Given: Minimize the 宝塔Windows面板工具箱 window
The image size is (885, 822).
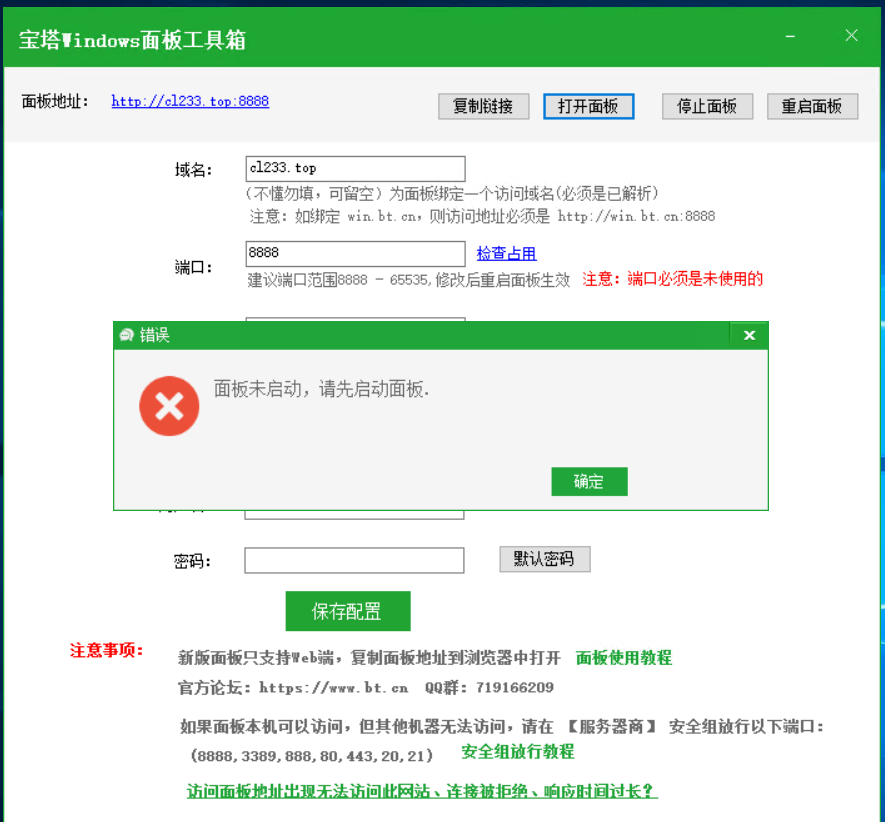Looking at the screenshot, I should (790, 36).
